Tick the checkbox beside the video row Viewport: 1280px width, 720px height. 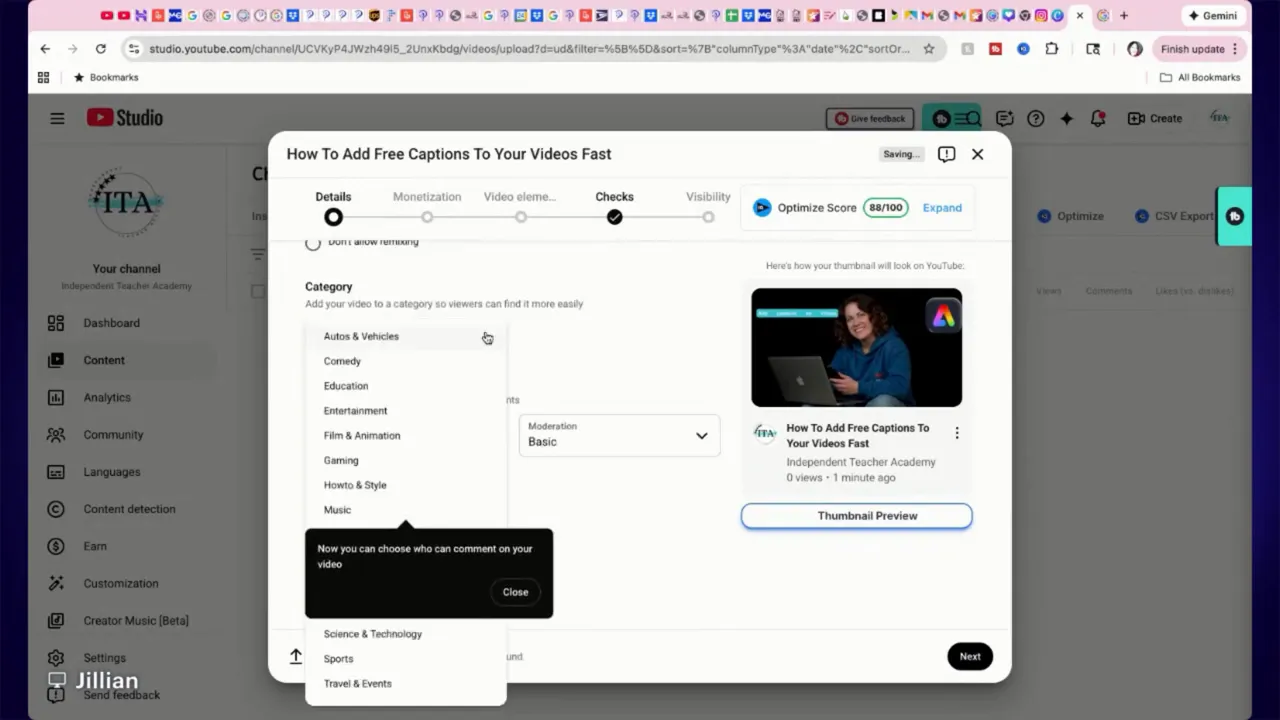tap(258, 290)
